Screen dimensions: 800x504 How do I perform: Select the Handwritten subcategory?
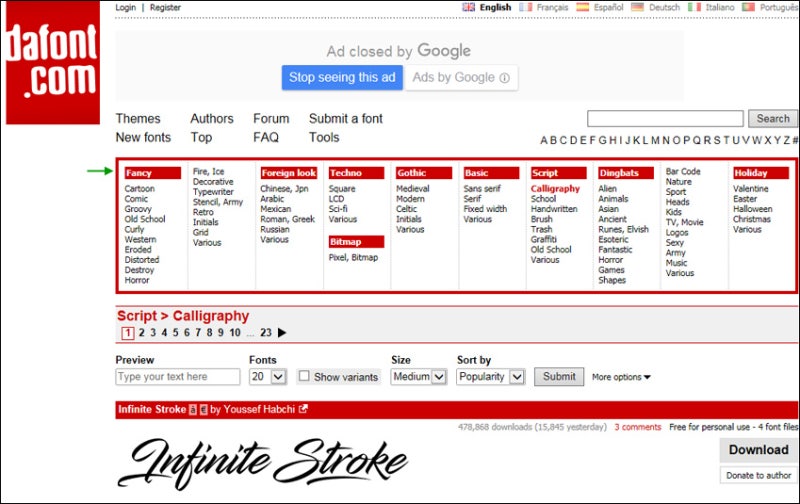tap(554, 209)
